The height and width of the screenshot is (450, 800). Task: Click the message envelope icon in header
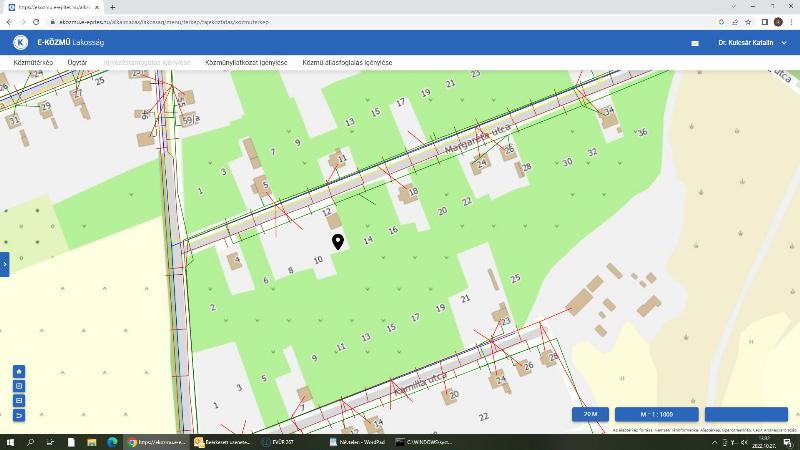coord(695,43)
